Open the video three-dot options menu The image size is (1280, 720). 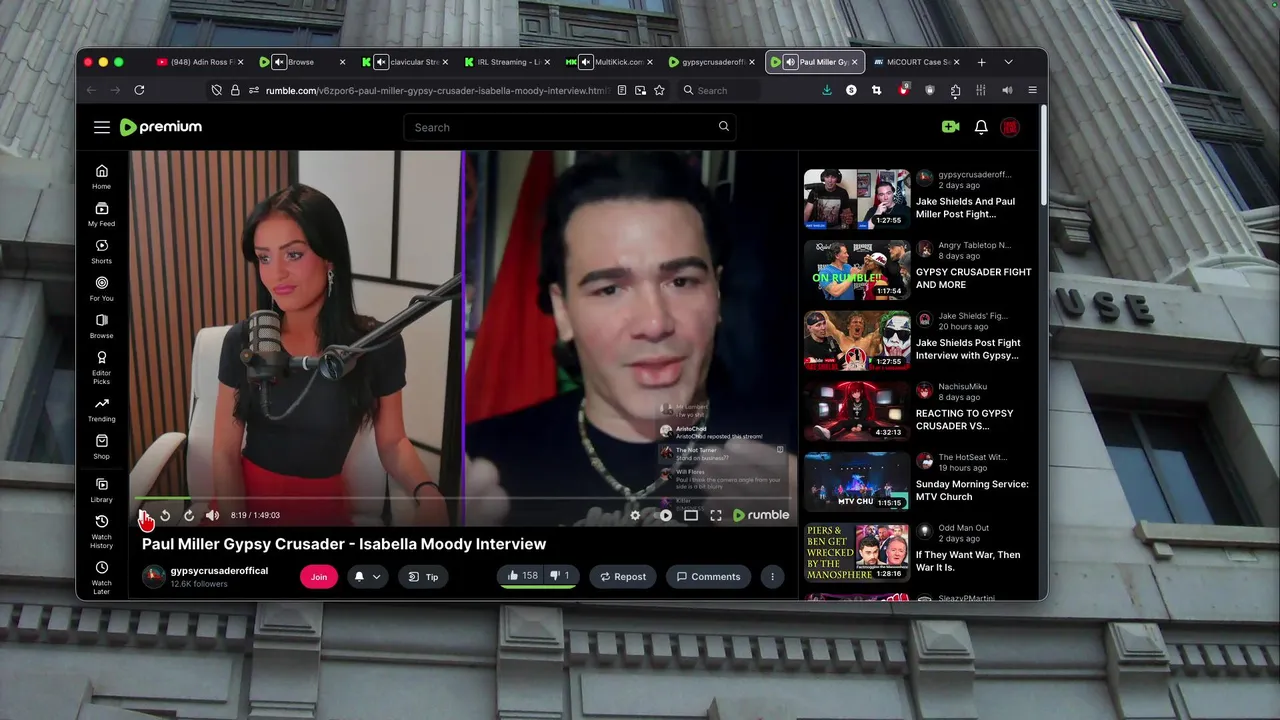(x=772, y=576)
